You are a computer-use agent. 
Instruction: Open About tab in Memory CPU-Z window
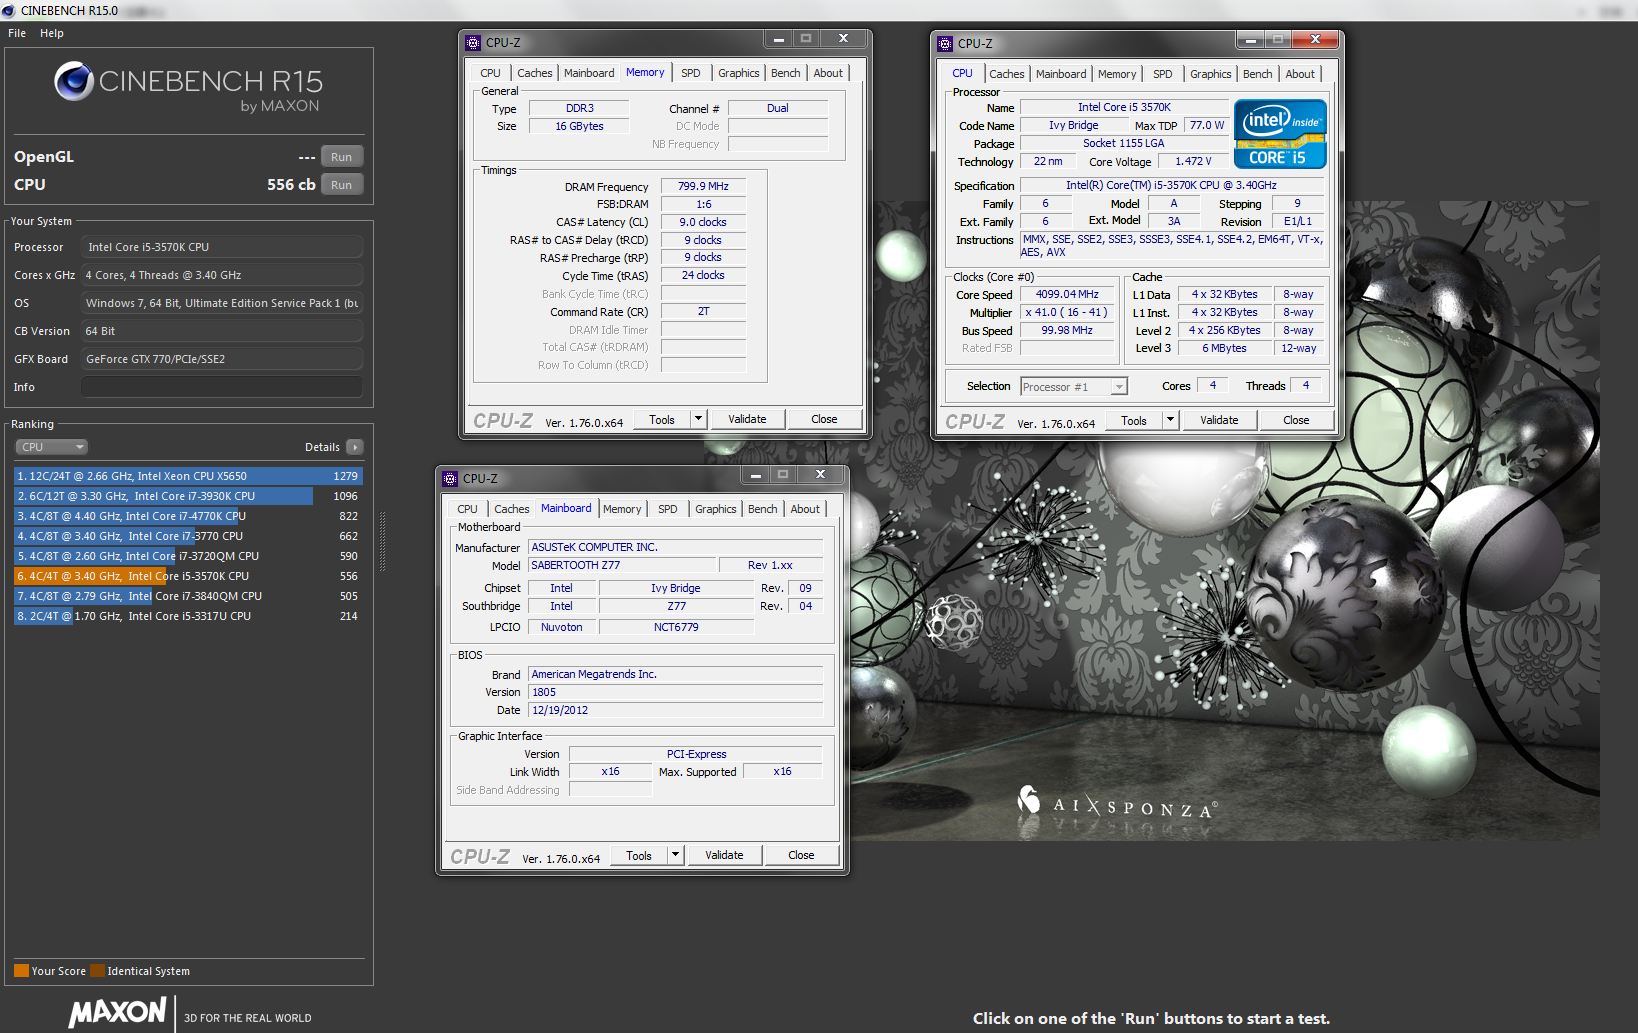[828, 73]
